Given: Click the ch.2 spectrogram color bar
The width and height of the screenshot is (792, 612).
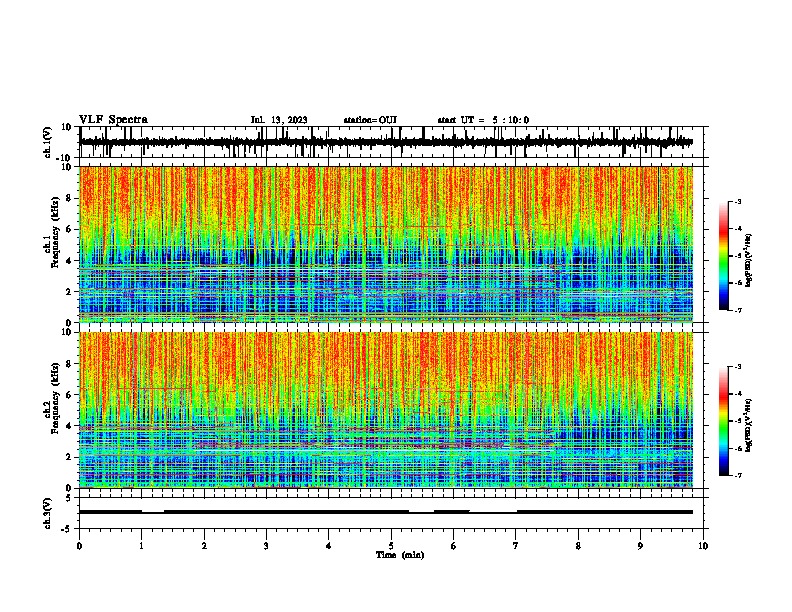Looking at the screenshot, I should pyautogui.click(x=723, y=421).
